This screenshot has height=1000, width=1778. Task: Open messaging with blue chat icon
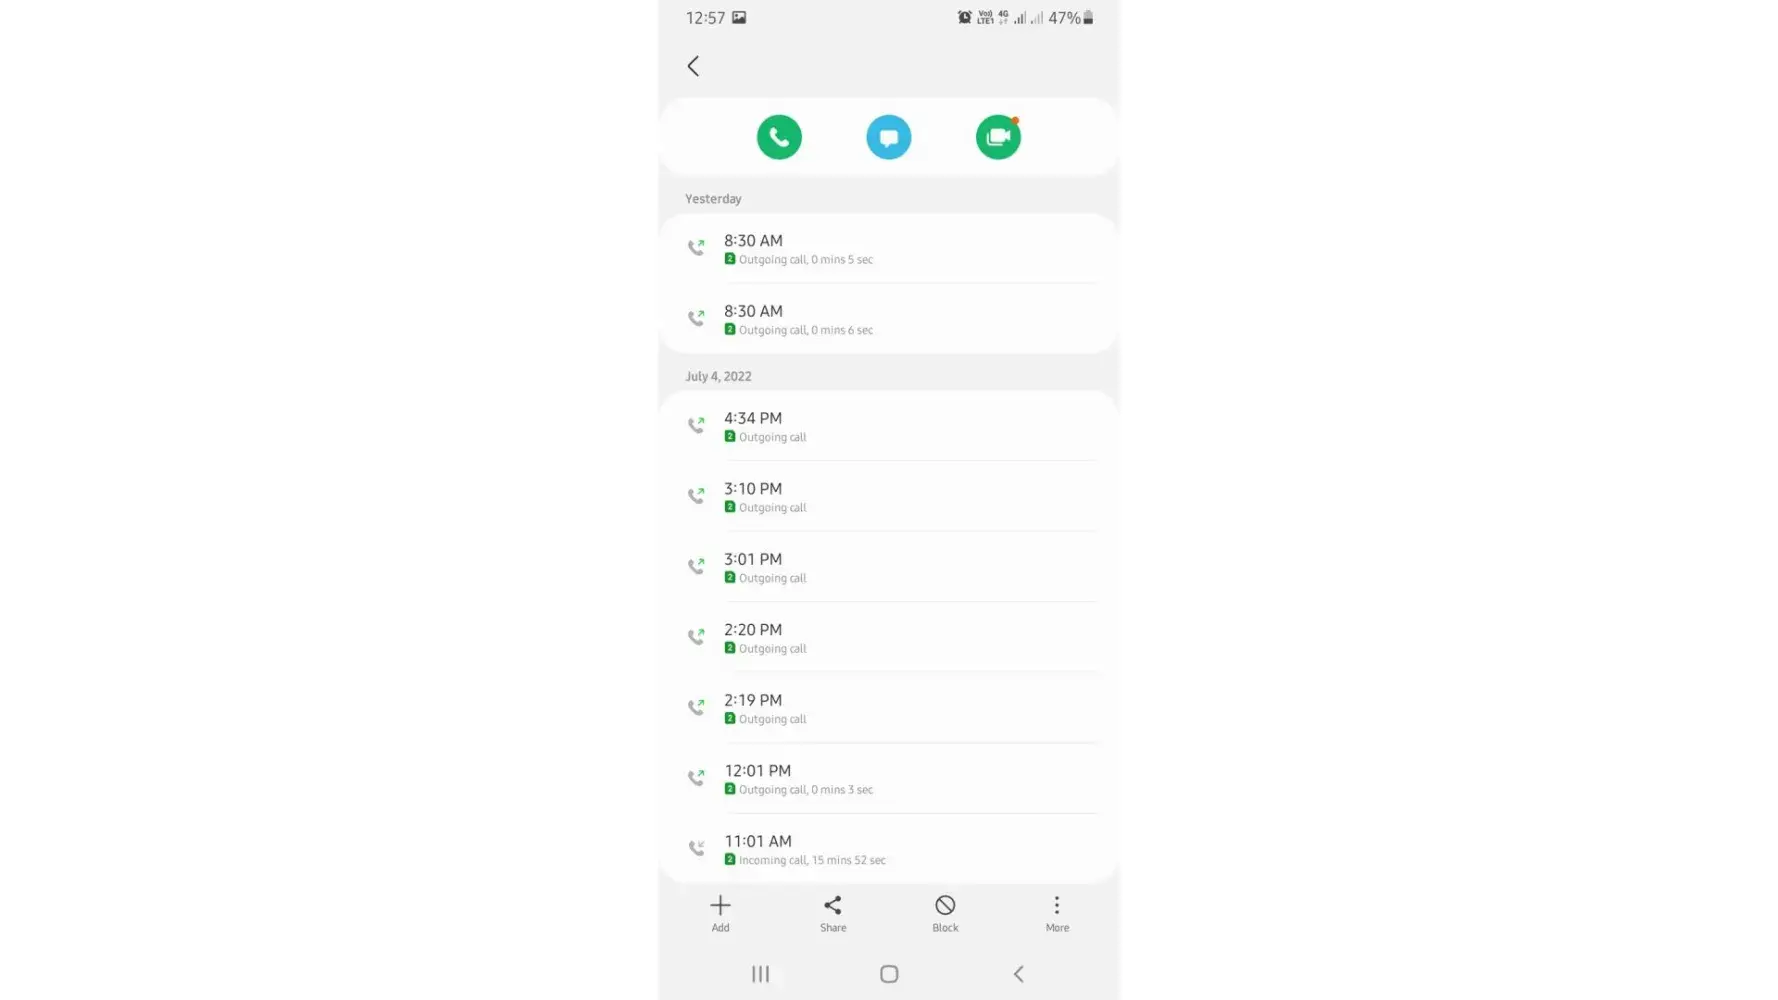coord(888,137)
